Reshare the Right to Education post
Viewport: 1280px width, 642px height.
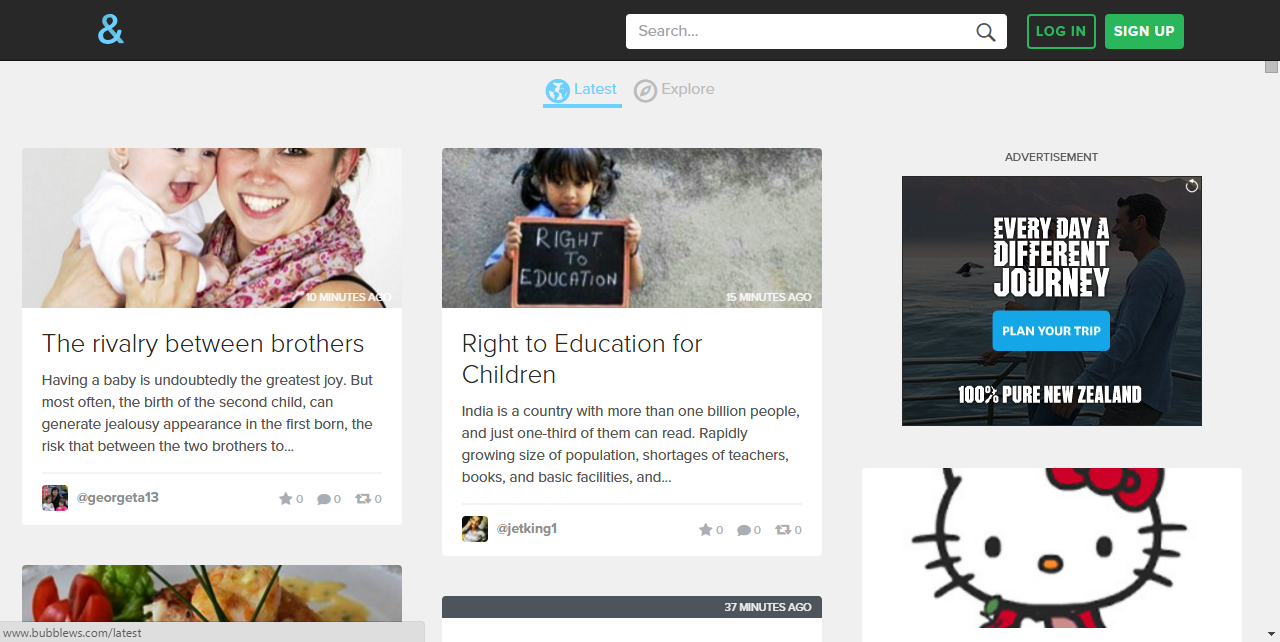pyautogui.click(x=783, y=530)
